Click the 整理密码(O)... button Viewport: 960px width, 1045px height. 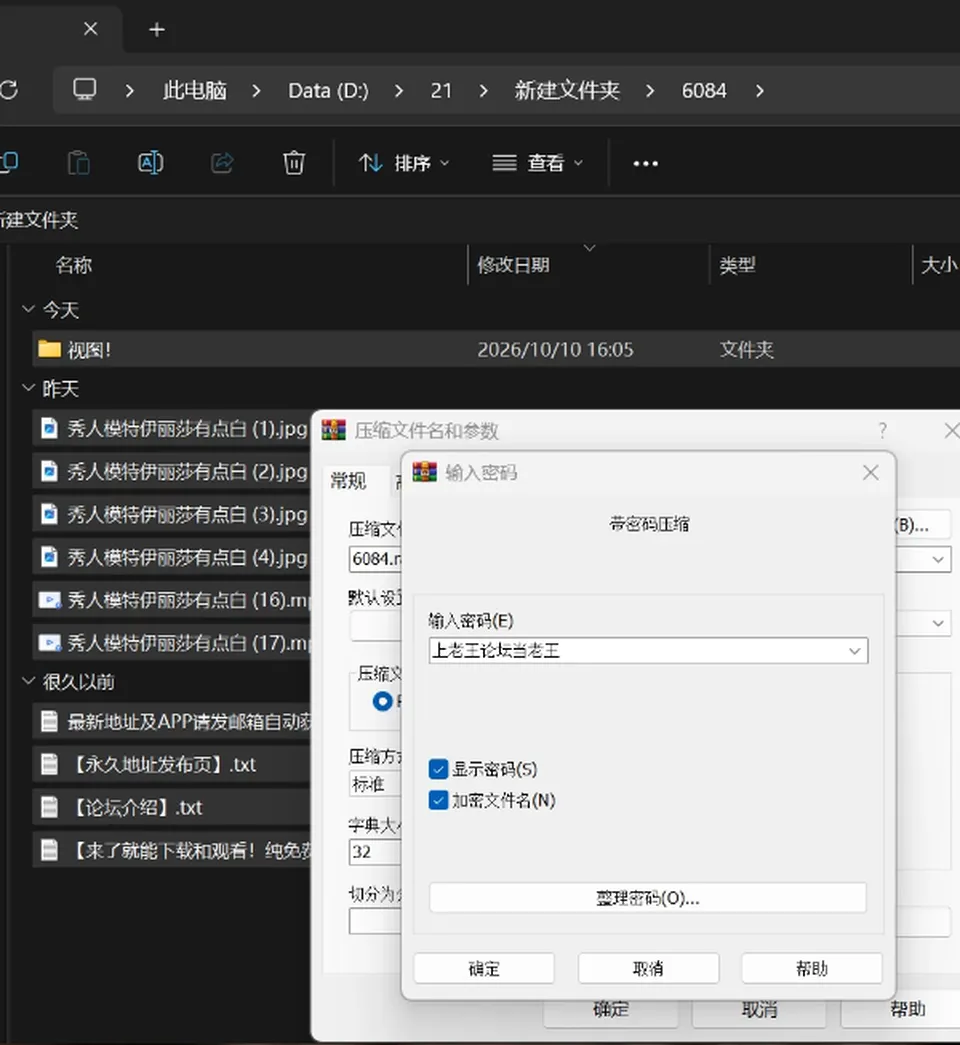(x=648, y=898)
